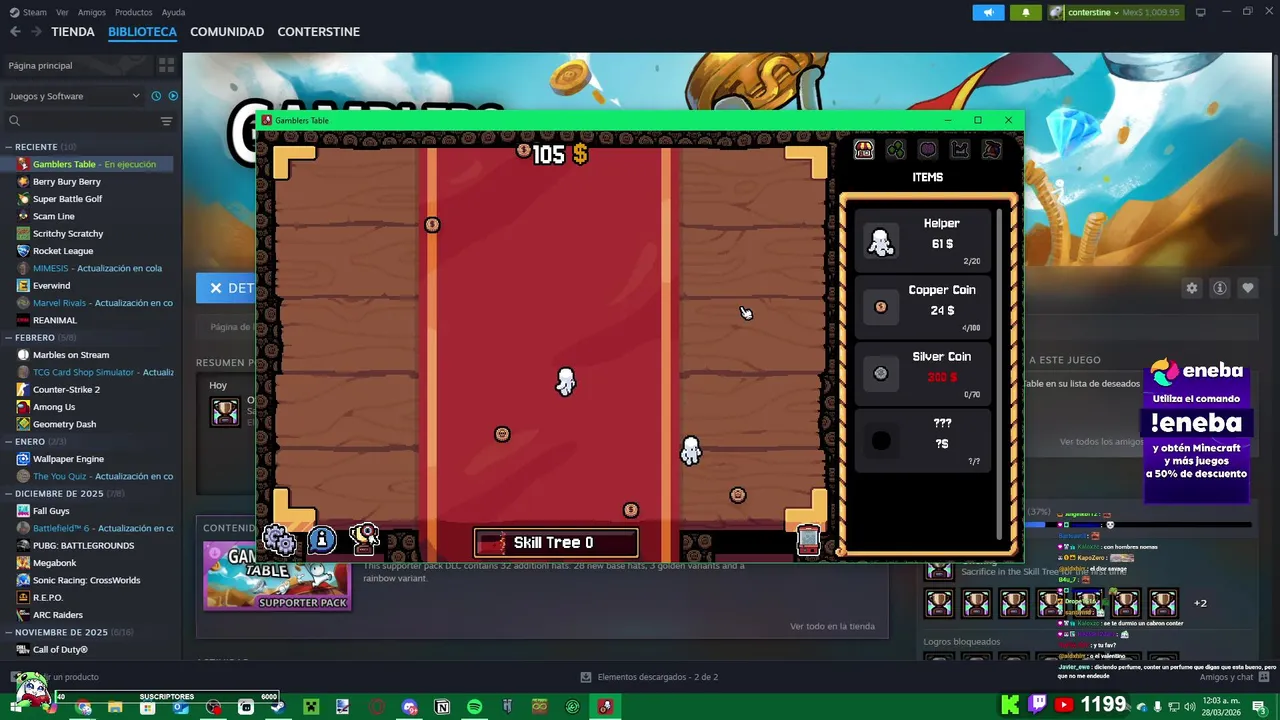The image size is (1280, 720).
Task: Click the Gamblers Table scrollbar in items panel
Action: 1000,372
